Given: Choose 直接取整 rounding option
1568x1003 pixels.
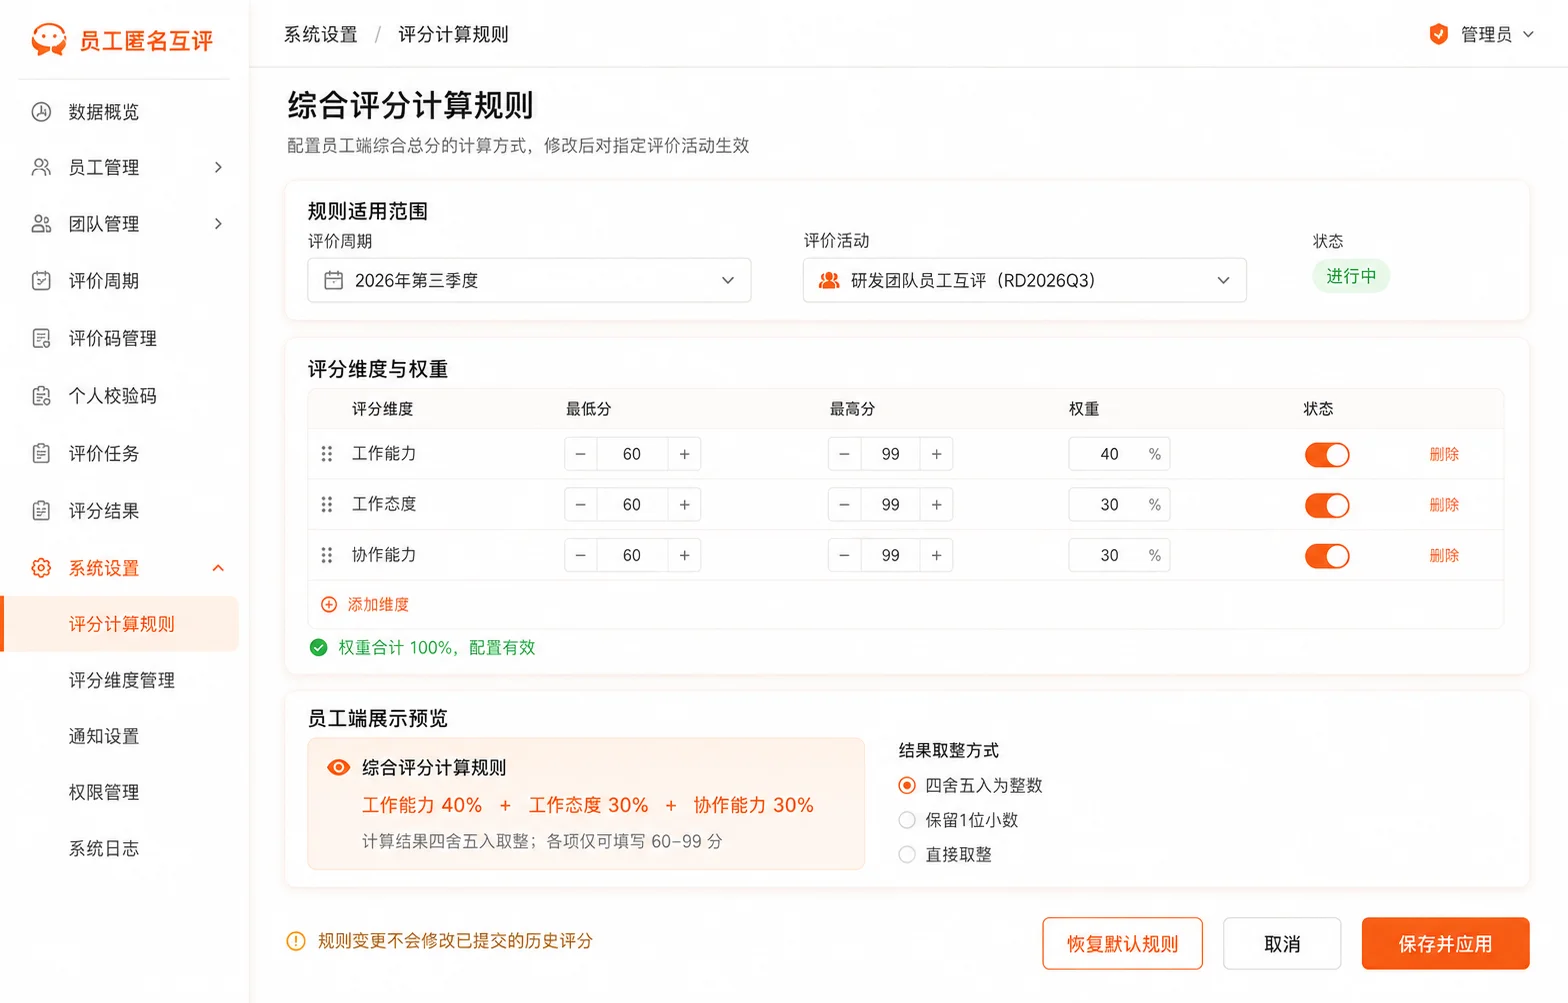Looking at the screenshot, I should (907, 854).
